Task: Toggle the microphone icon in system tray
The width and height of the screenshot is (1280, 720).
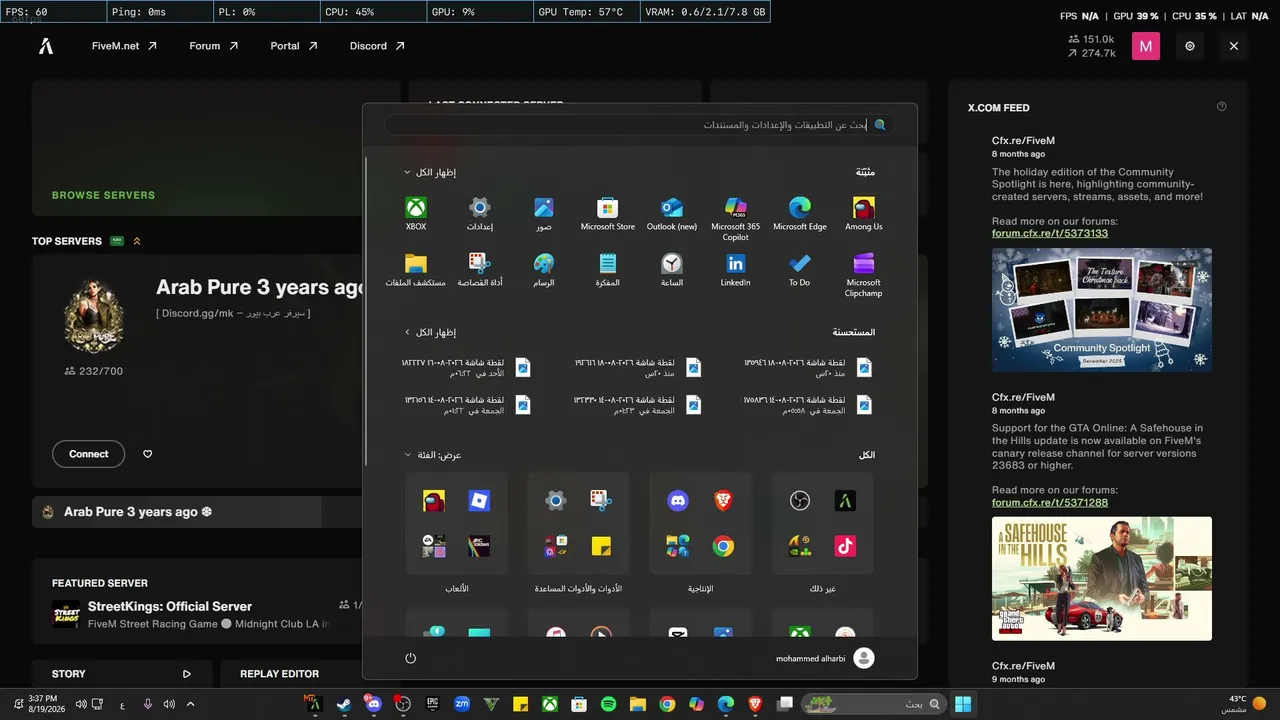Action: (x=148, y=705)
